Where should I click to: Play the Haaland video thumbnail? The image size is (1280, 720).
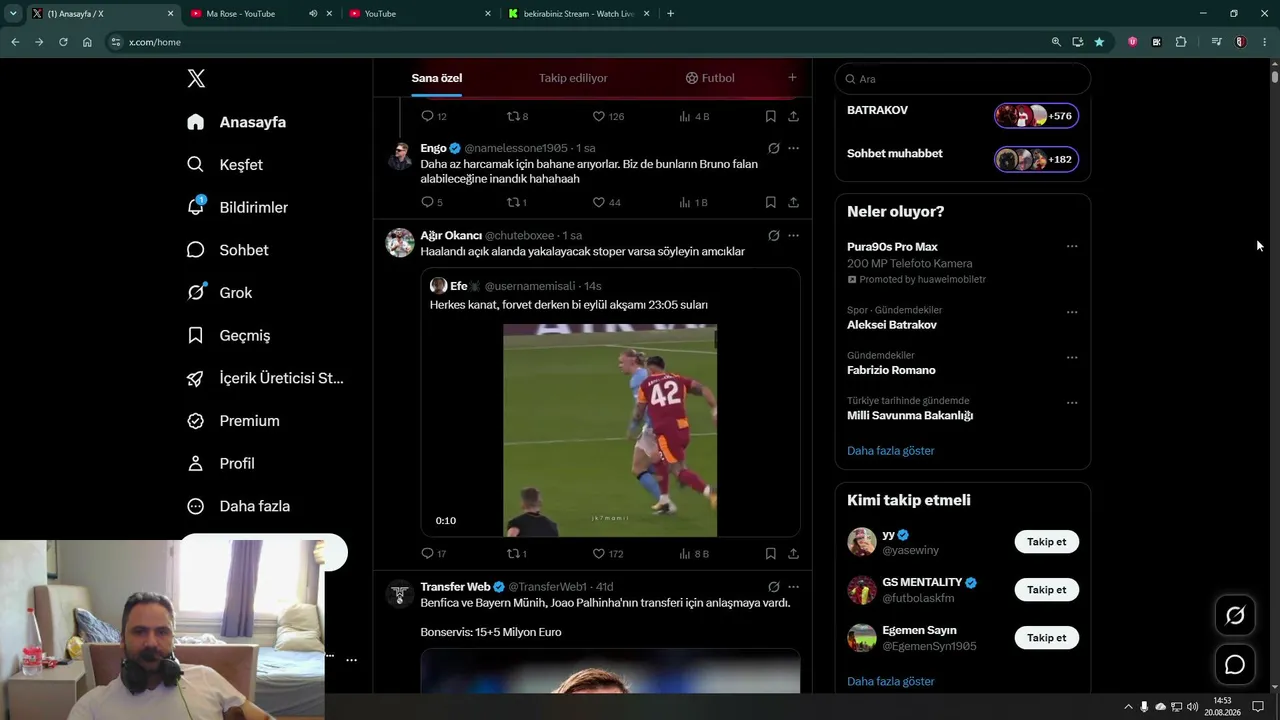click(610, 430)
